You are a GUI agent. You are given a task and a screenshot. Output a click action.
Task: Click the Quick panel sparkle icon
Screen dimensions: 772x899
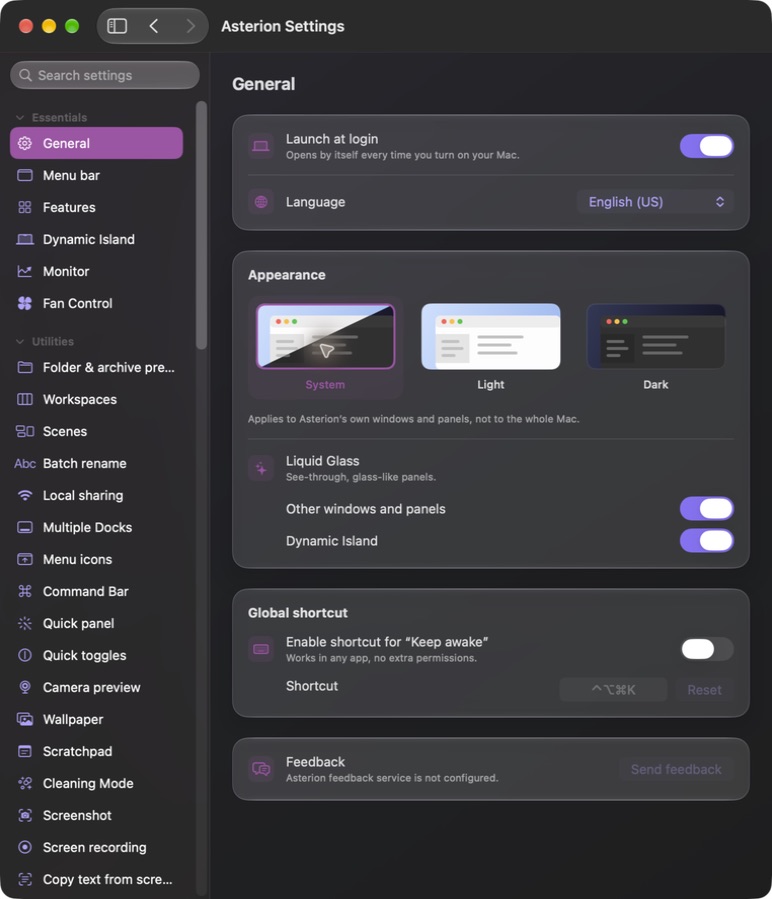25,623
